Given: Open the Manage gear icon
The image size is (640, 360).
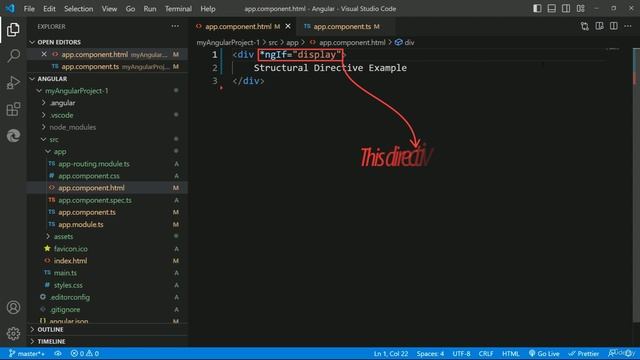Looking at the screenshot, I should point(13,333).
